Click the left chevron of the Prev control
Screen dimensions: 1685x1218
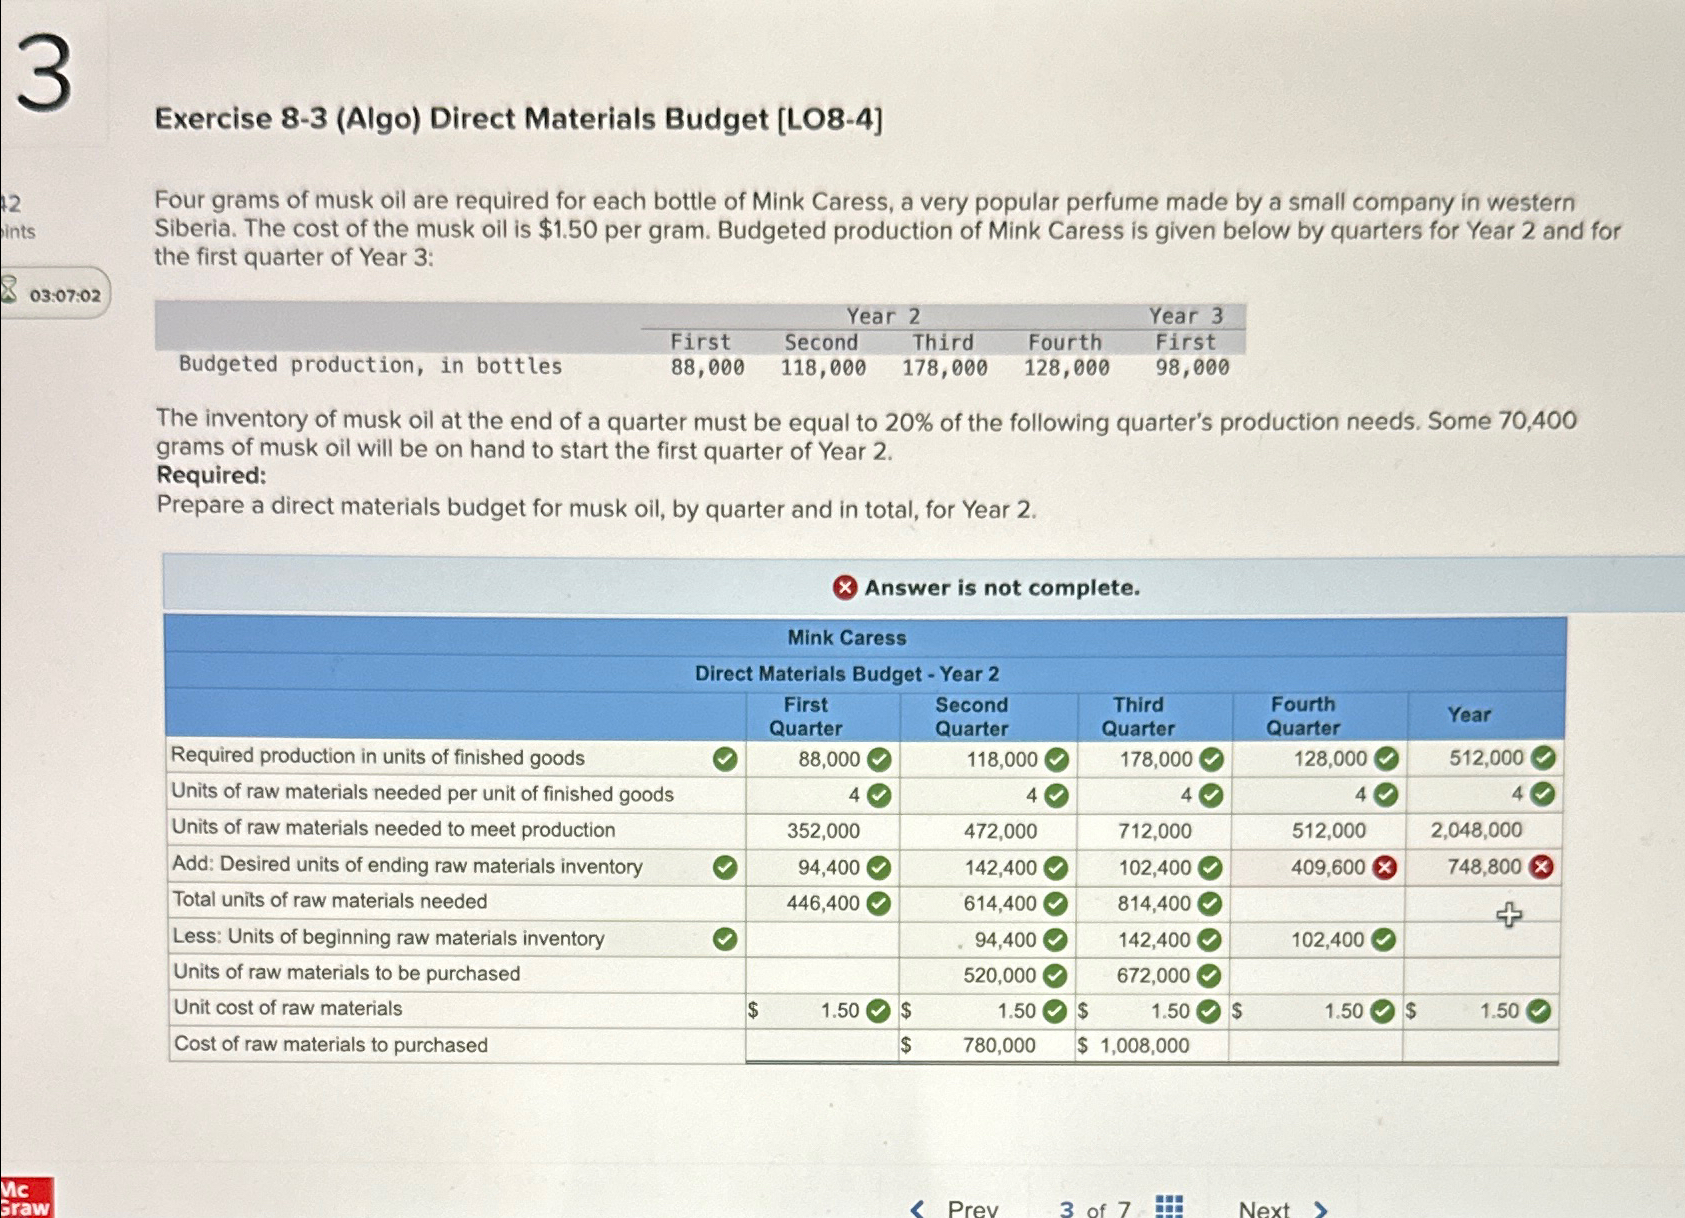[x=915, y=1207]
